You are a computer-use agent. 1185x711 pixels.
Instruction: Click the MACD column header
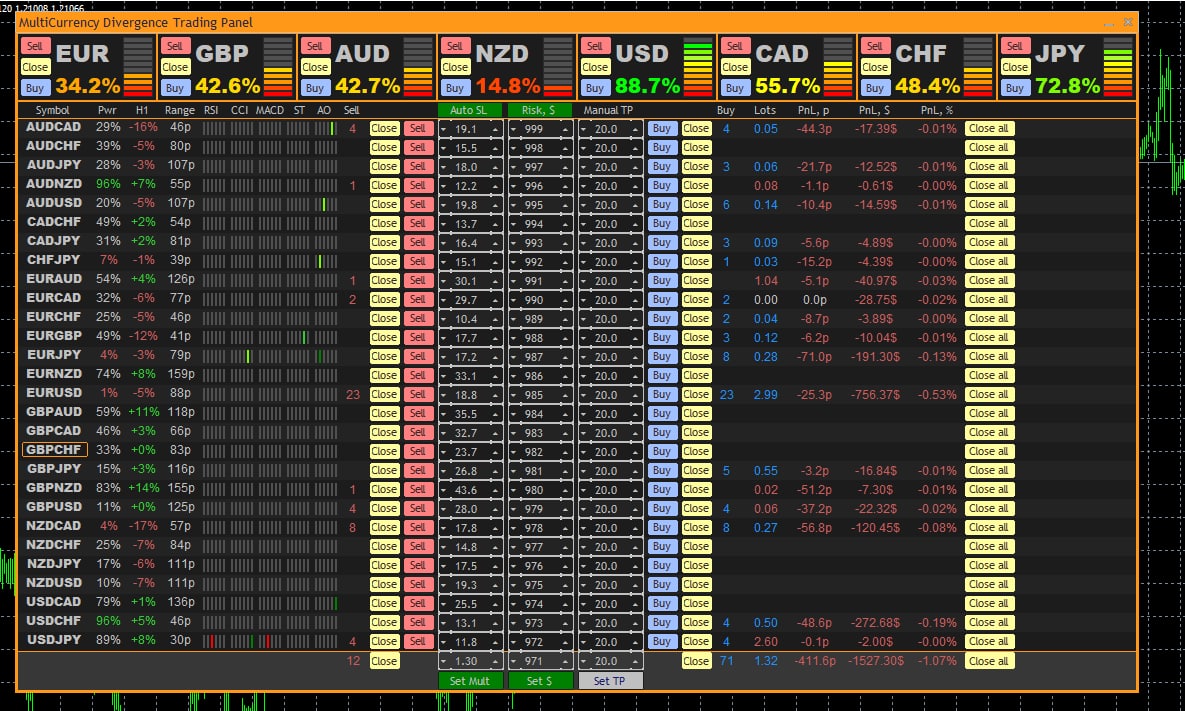point(270,110)
